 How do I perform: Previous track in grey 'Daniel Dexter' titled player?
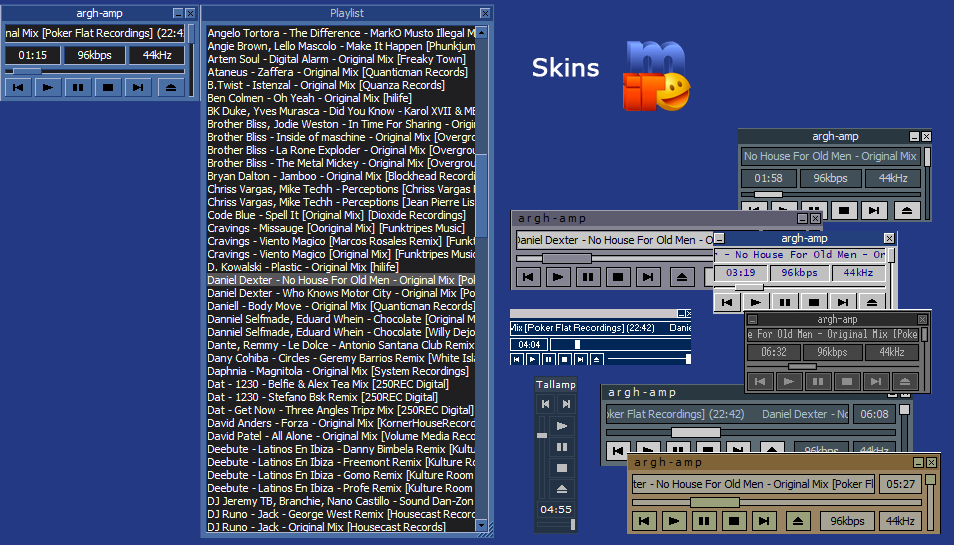click(x=527, y=277)
